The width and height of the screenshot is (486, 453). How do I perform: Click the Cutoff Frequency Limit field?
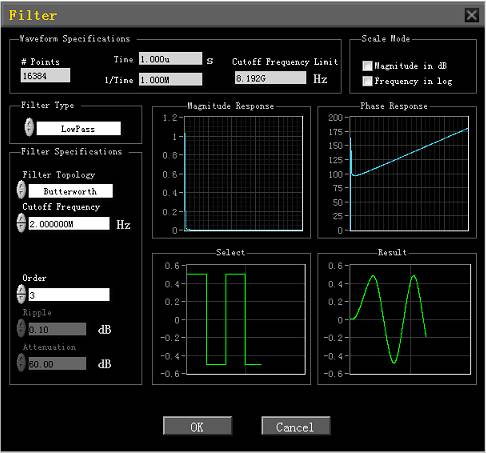[270, 78]
